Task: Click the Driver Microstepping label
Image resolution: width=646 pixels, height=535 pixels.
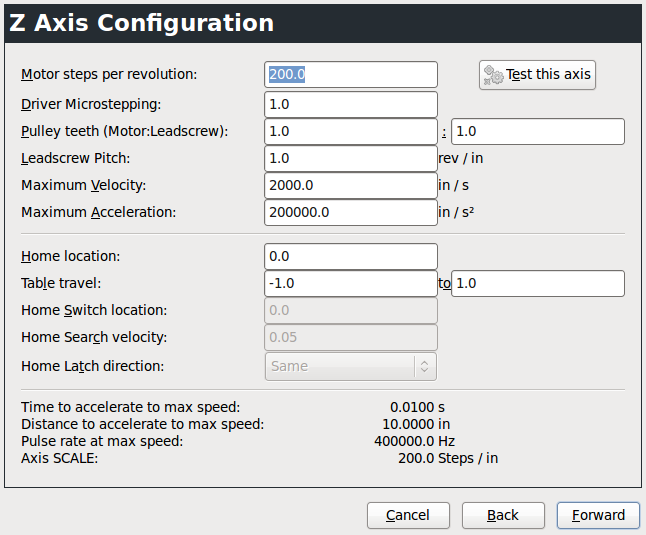Action: coord(91,105)
